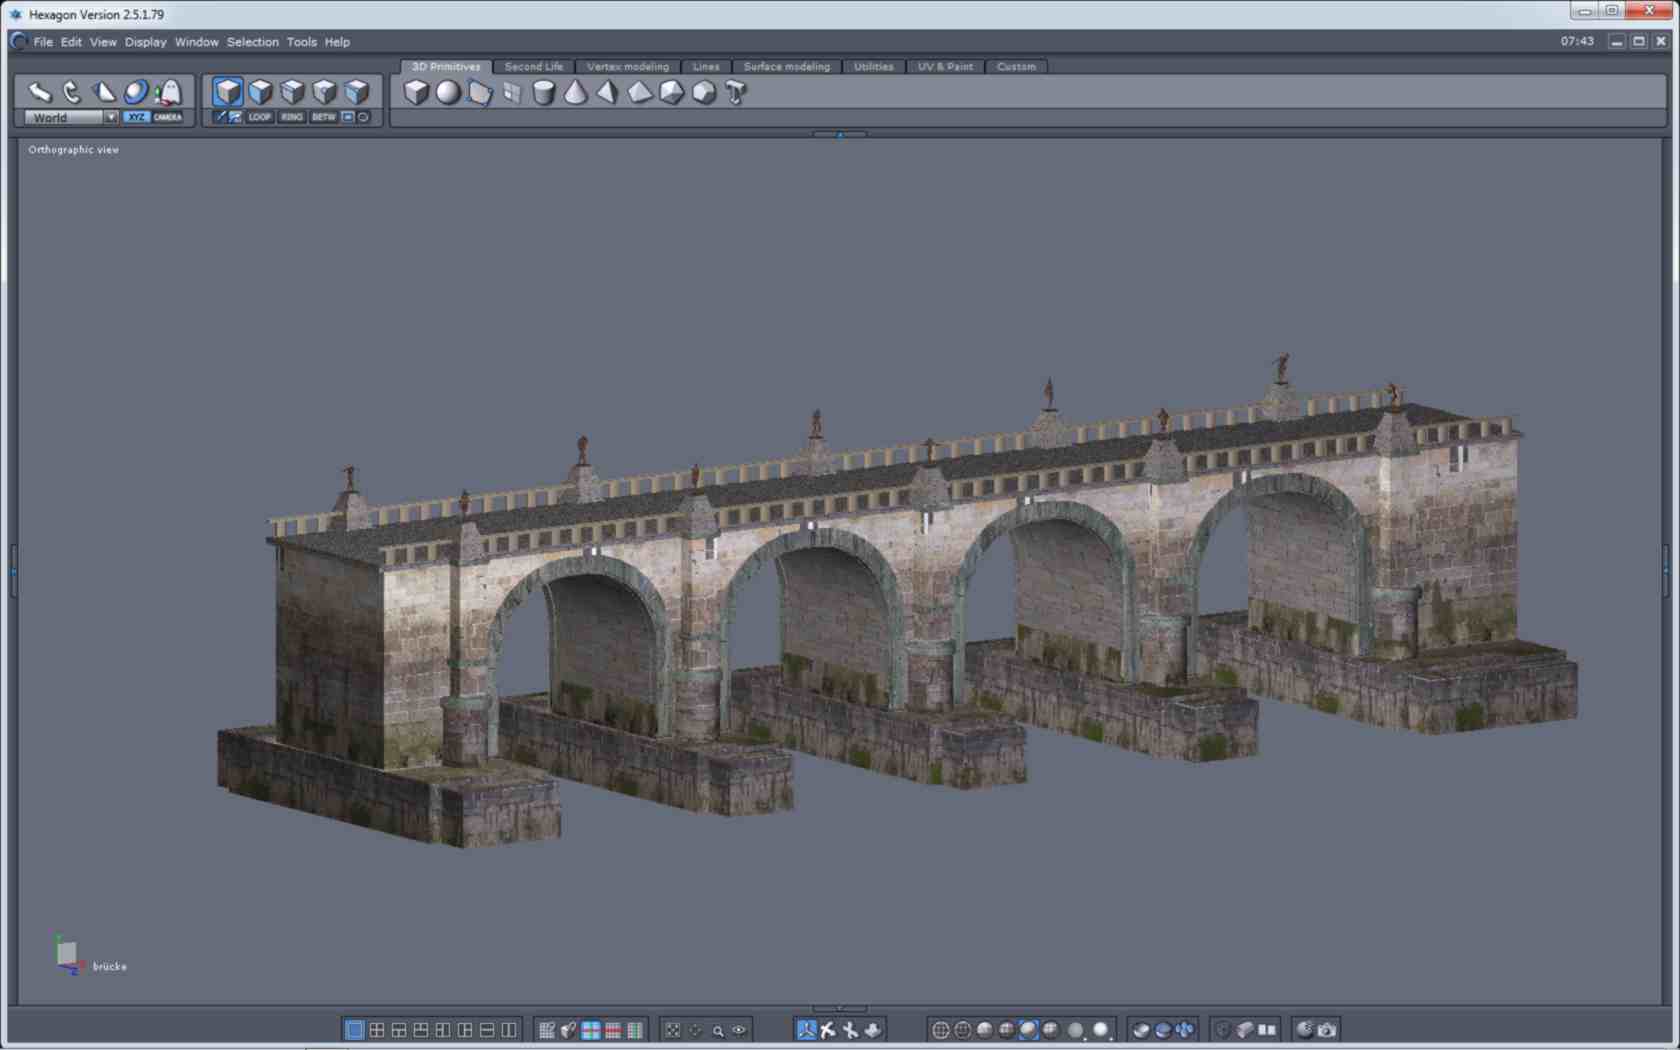
Task: Create a cylinder primitive
Action: (x=543, y=93)
